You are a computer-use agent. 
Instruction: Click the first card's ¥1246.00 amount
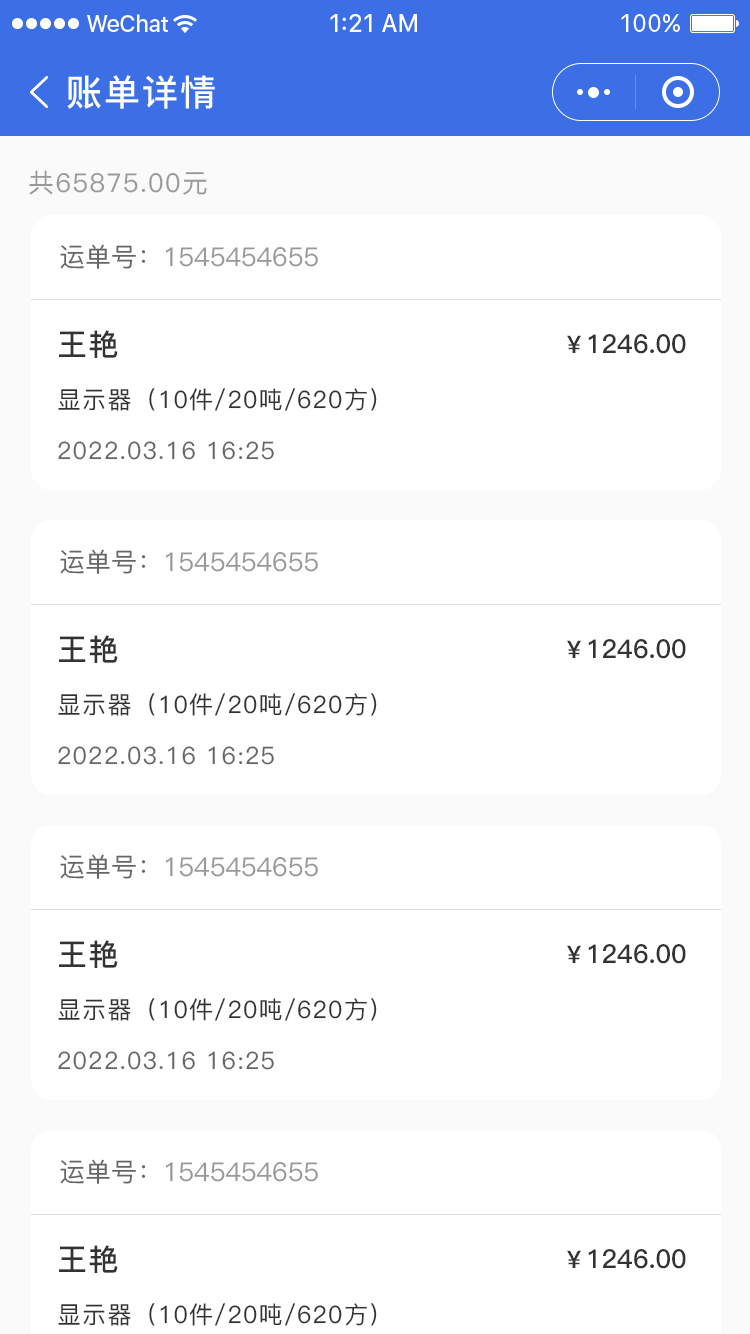pos(627,345)
